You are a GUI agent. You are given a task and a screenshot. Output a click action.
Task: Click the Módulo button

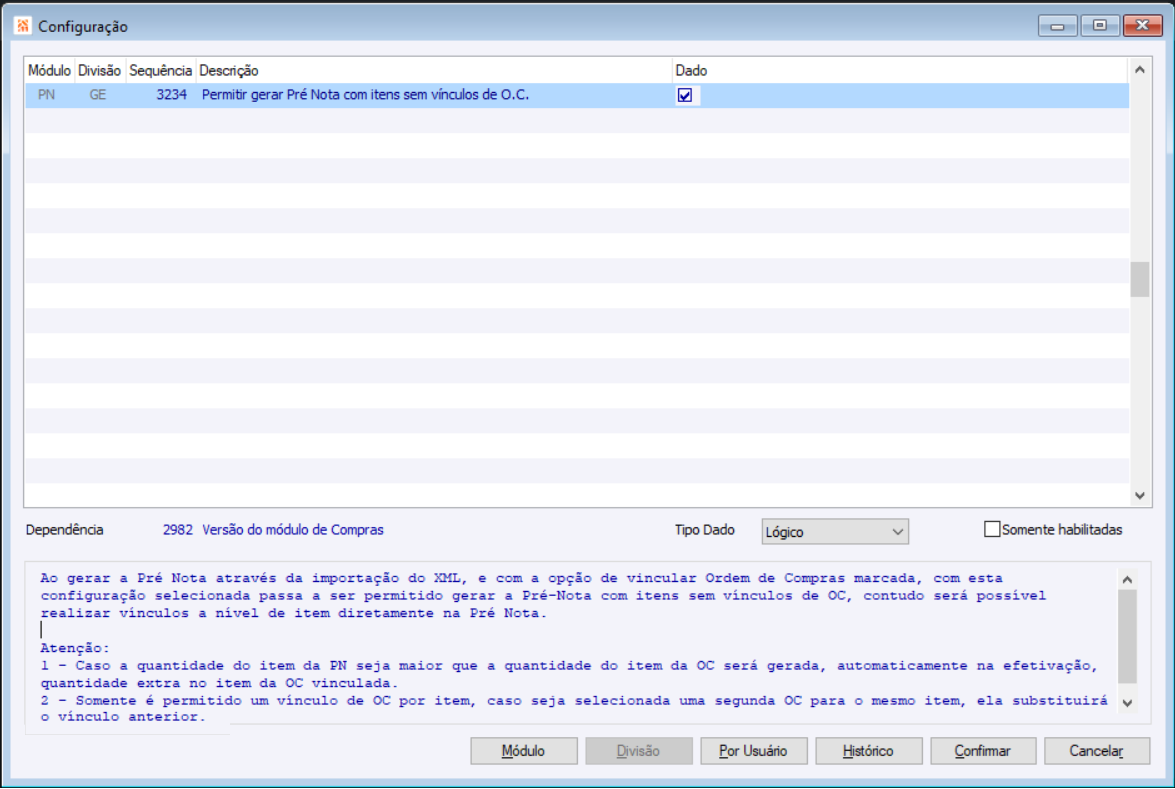coord(524,751)
